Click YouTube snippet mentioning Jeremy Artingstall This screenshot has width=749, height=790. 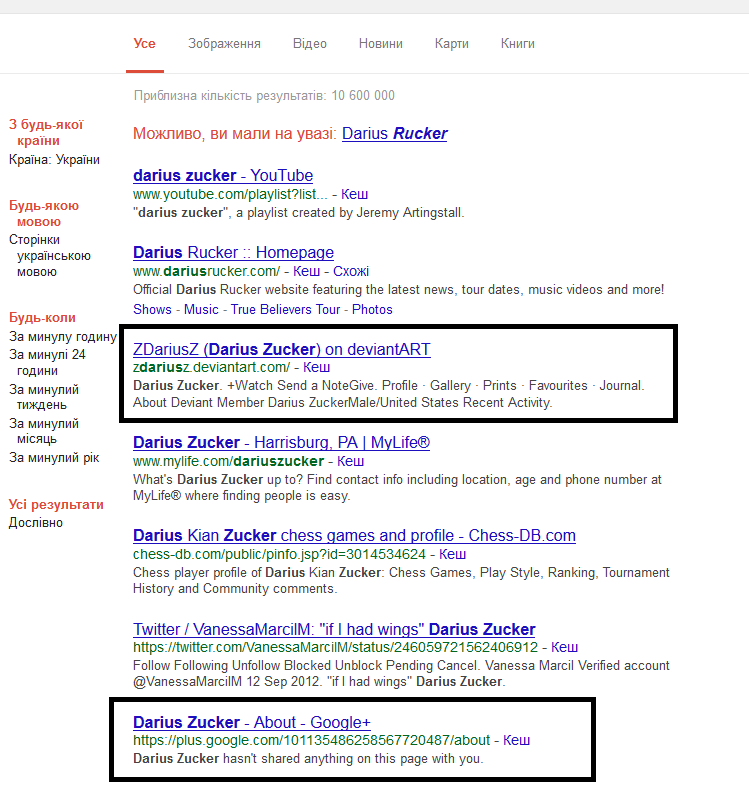click(x=299, y=213)
